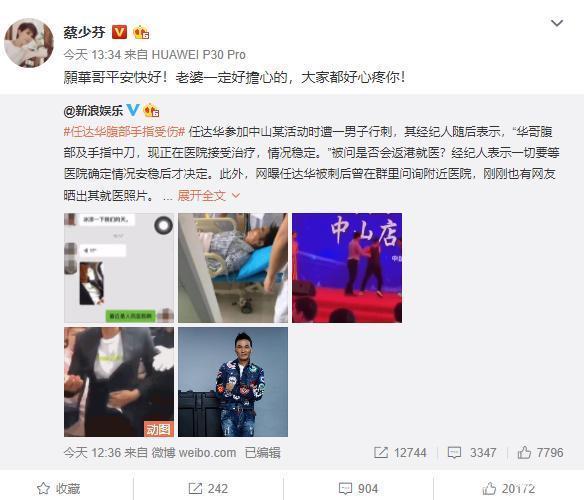584x500 pixels.
Task: Open the post options chevron menu
Action: (x=557, y=23)
